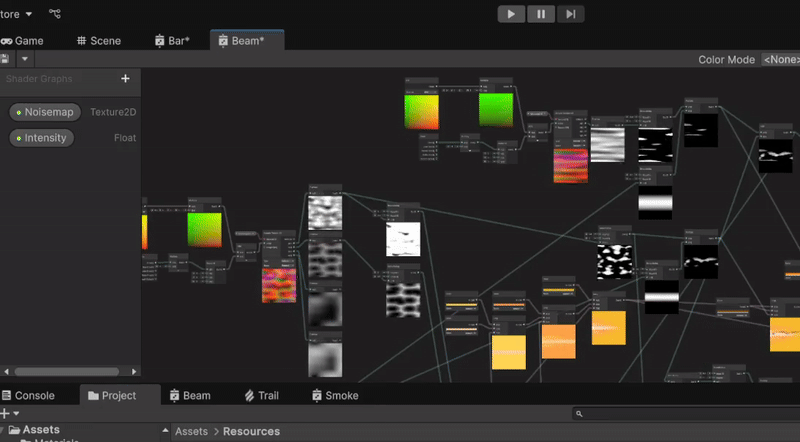The width and height of the screenshot is (800, 442).
Task: Open the Console tab
Action: [28, 396]
